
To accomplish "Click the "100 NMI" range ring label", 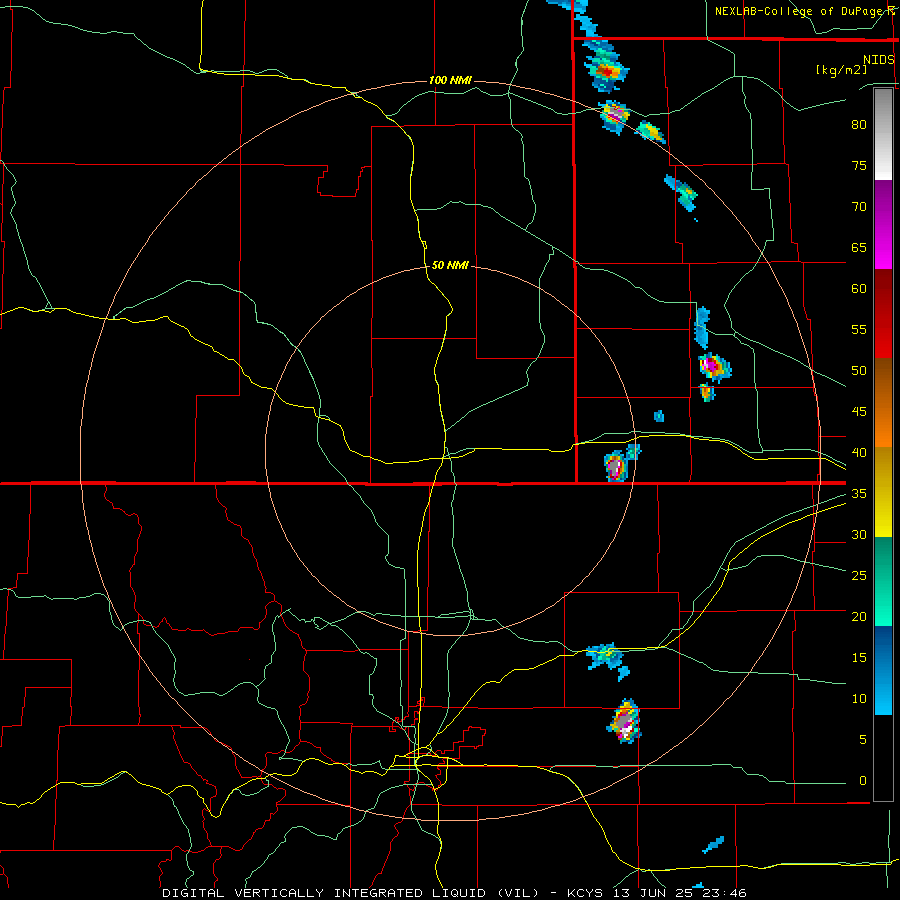I will (x=450, y=80).
